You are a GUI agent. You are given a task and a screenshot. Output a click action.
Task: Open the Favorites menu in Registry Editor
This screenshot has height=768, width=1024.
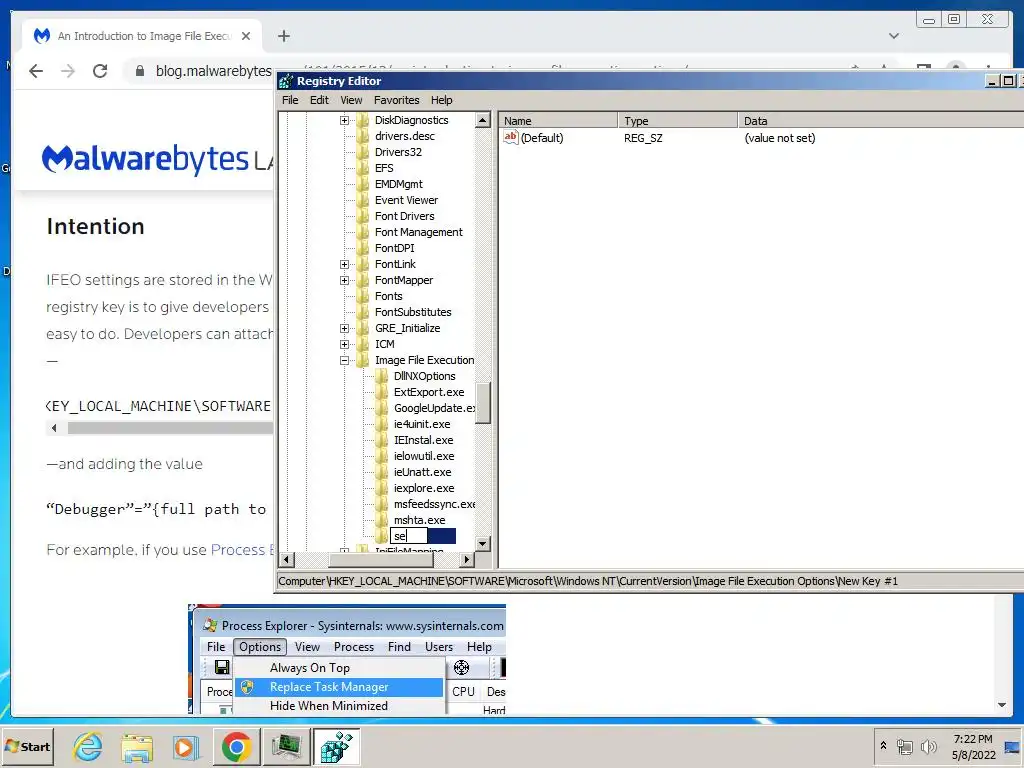[x=396, y=100]
